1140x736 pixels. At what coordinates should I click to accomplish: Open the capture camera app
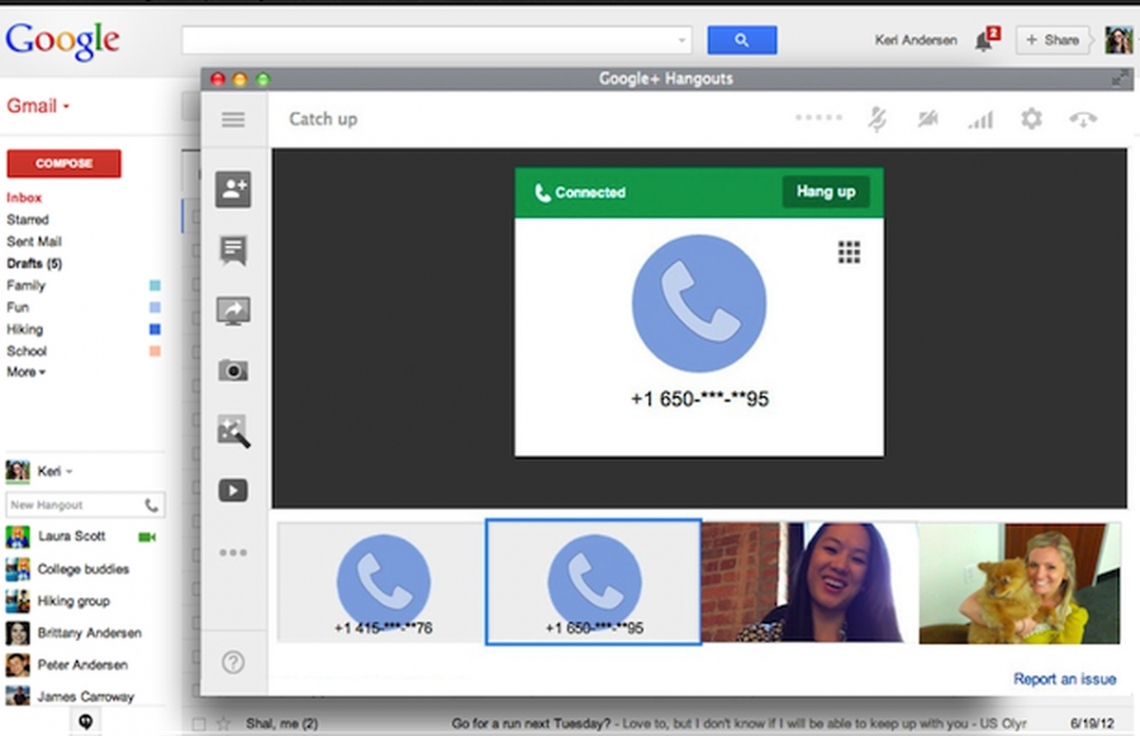pyautogui.click(x=233, y=370)
